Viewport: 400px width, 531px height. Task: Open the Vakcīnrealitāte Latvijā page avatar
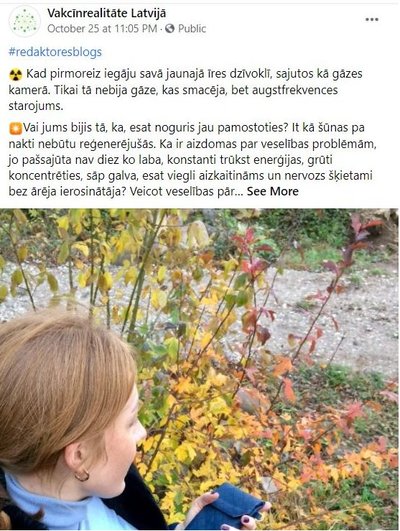pos(25,21)
